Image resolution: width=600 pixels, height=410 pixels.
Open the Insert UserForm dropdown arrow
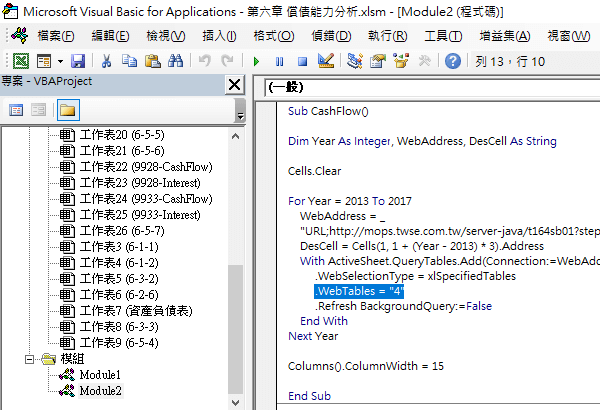coord(60,61)
